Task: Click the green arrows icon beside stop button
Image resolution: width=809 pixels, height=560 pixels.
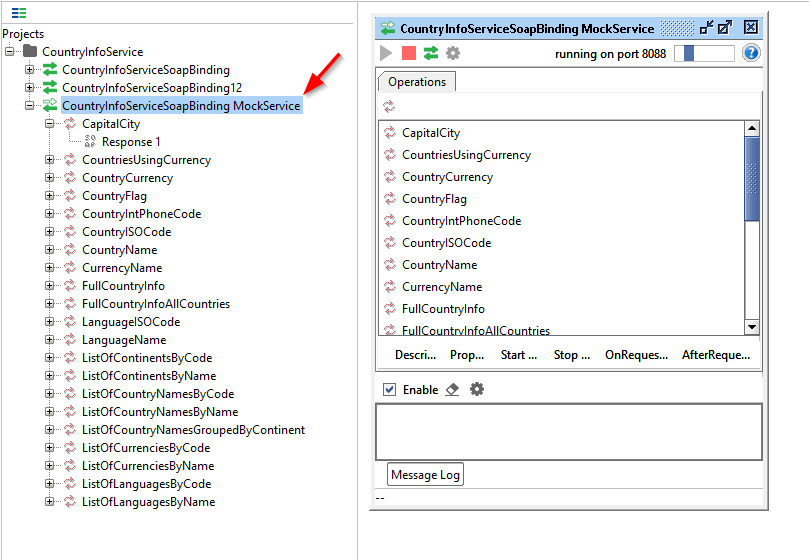Action: coord(431,53)
